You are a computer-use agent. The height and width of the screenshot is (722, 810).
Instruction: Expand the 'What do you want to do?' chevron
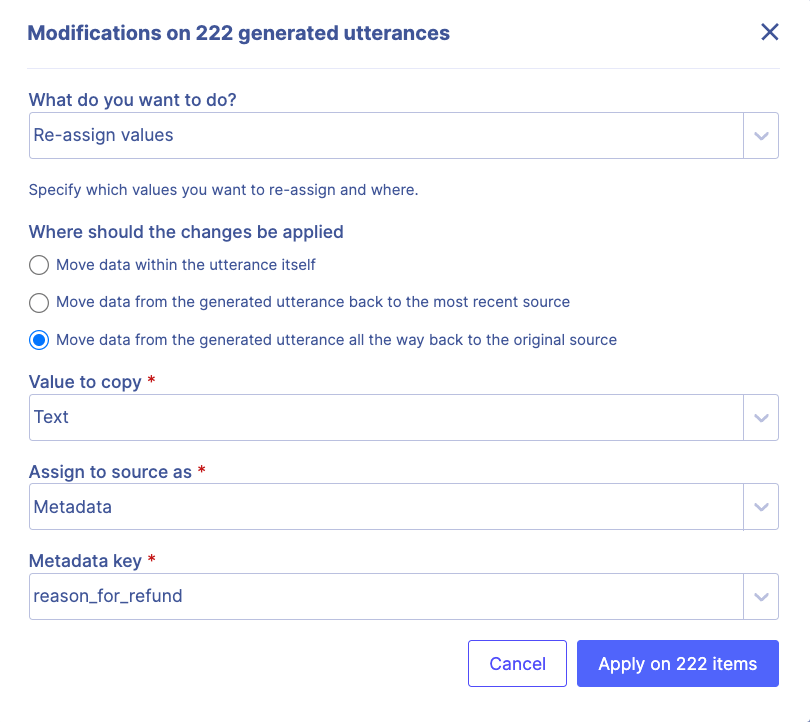[761, 135]
